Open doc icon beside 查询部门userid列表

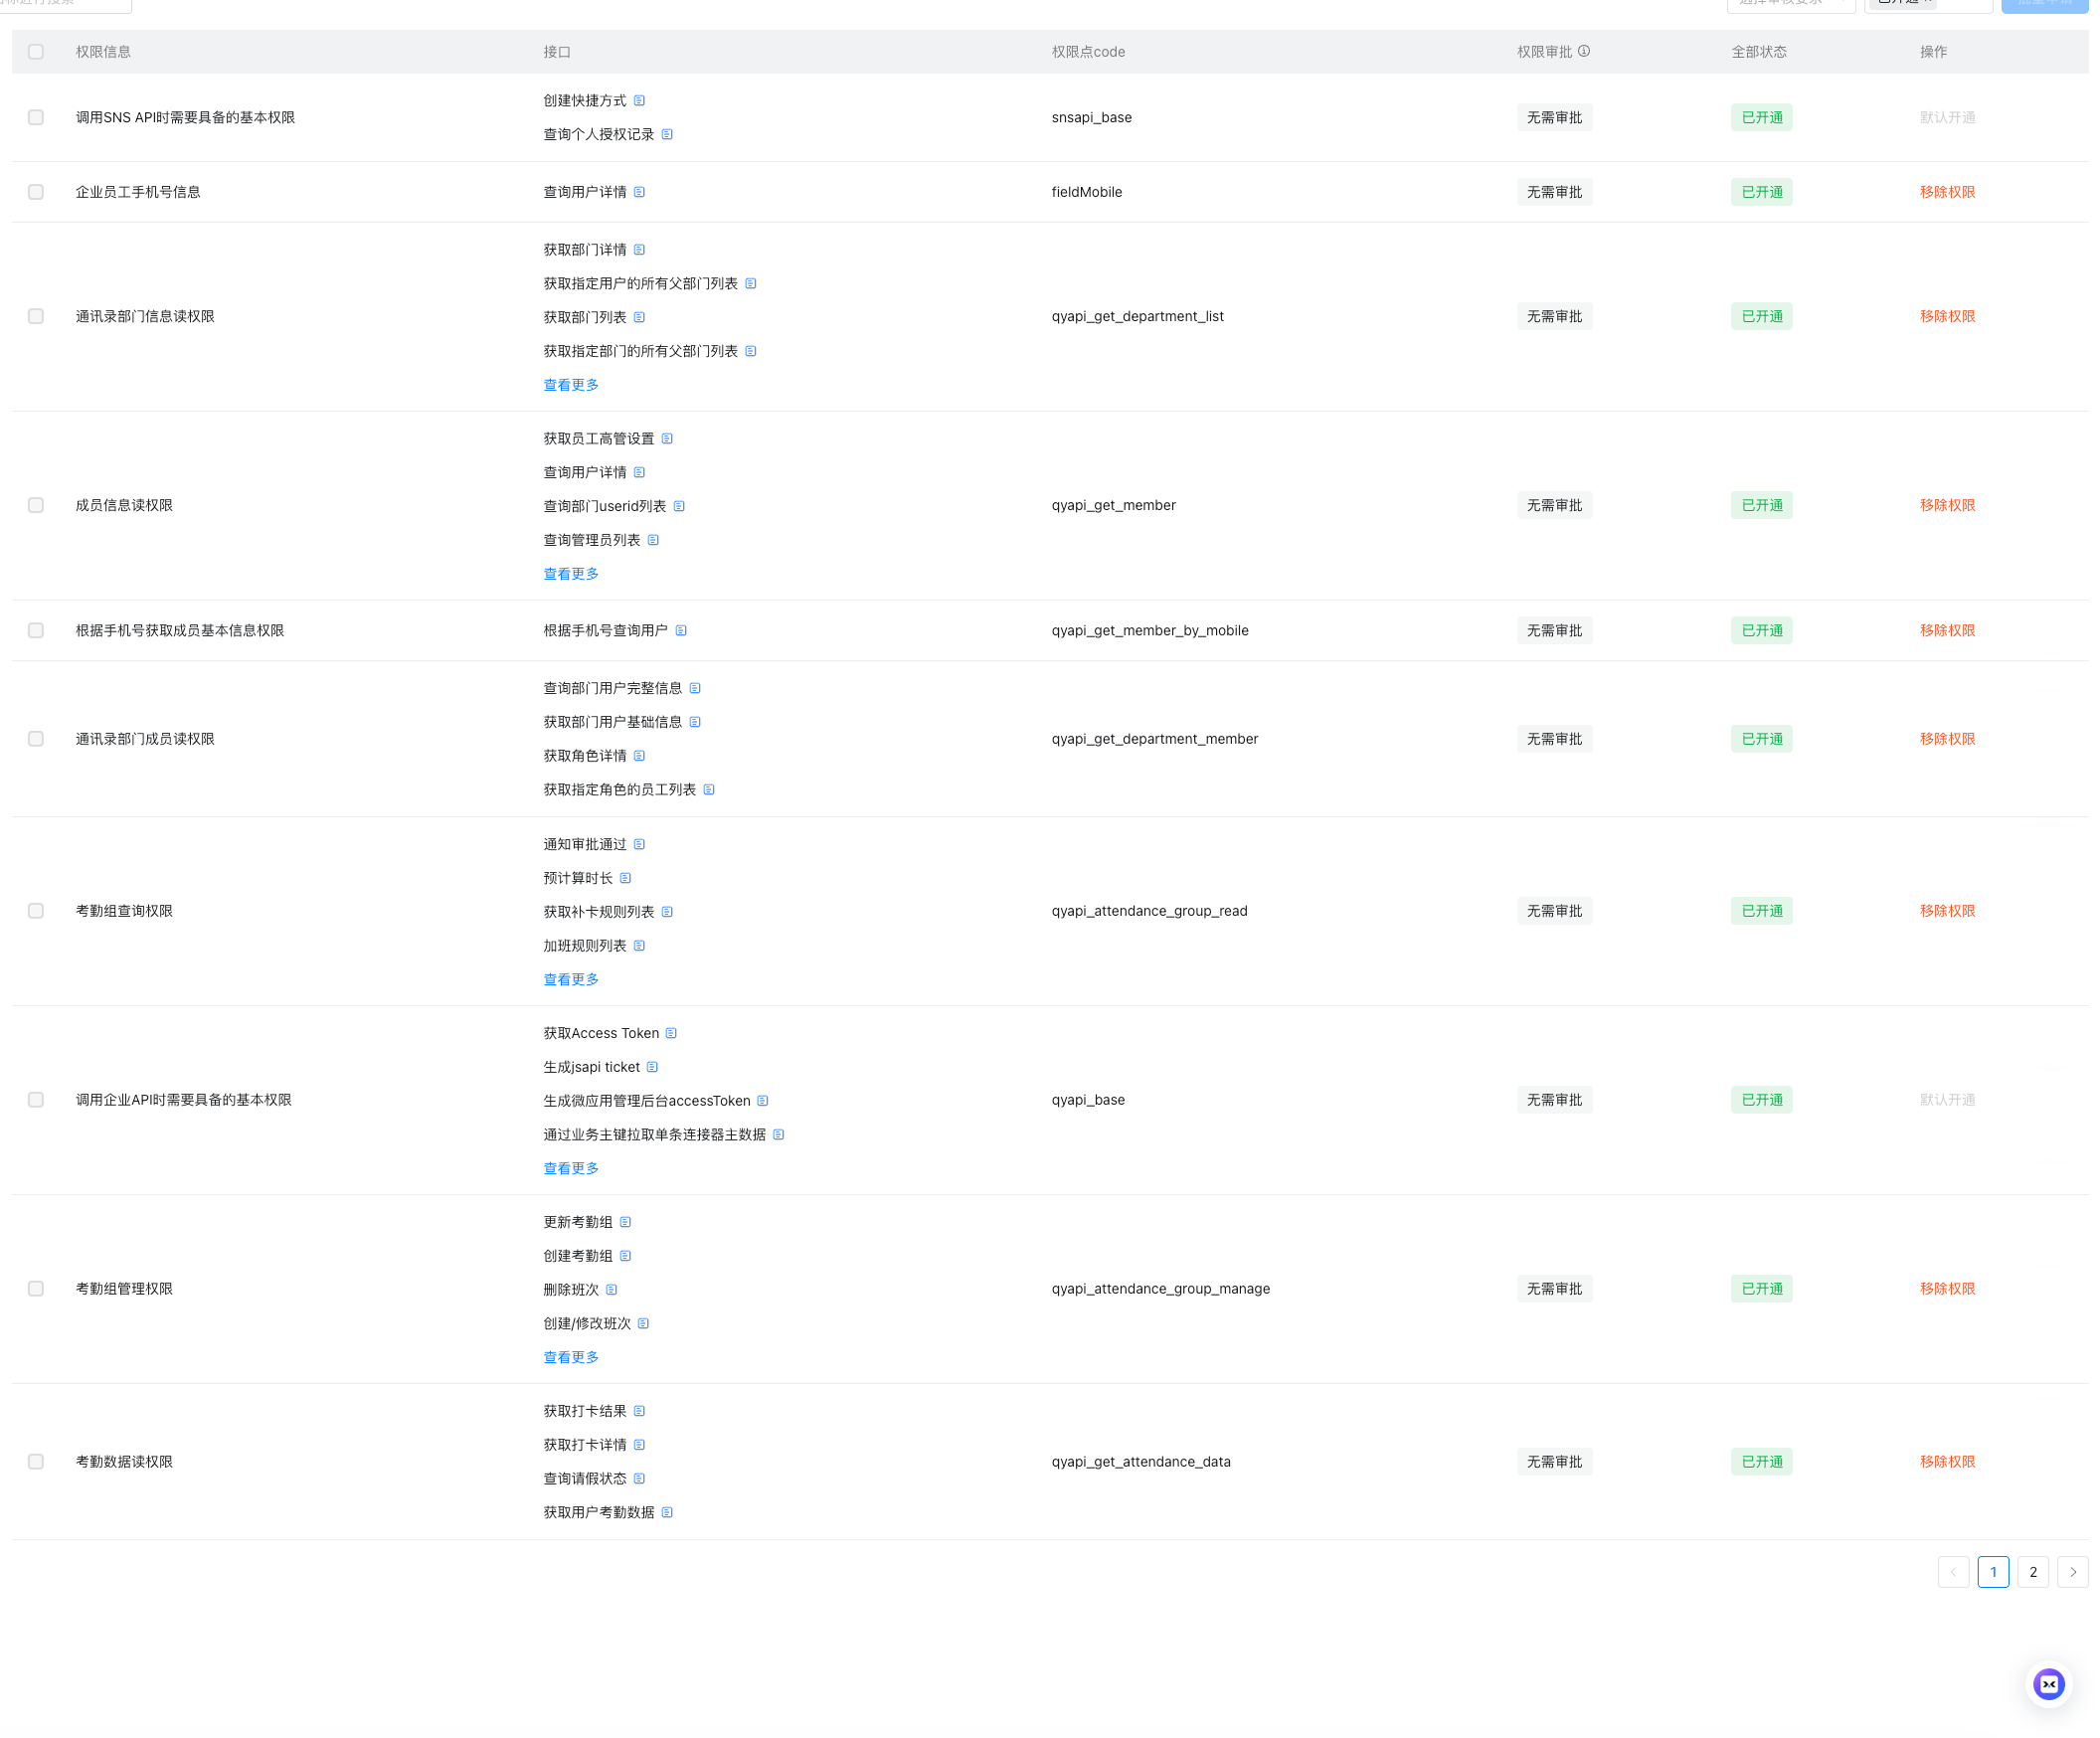coord(679,507)
